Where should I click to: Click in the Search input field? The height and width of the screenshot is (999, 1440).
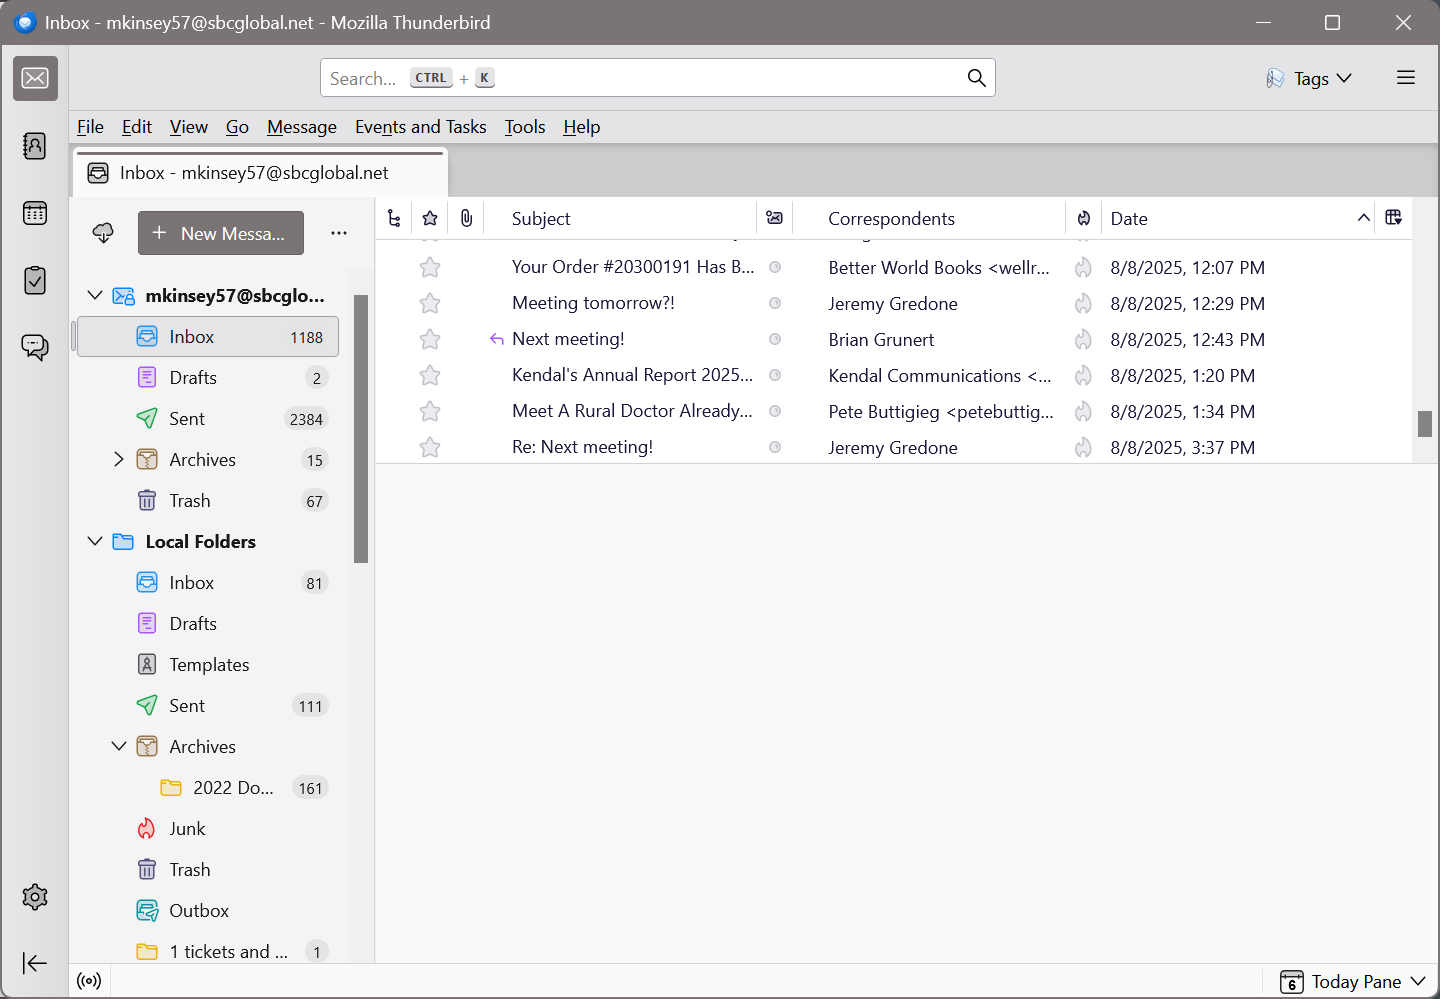pyautogui.click(x=640, y=78)
